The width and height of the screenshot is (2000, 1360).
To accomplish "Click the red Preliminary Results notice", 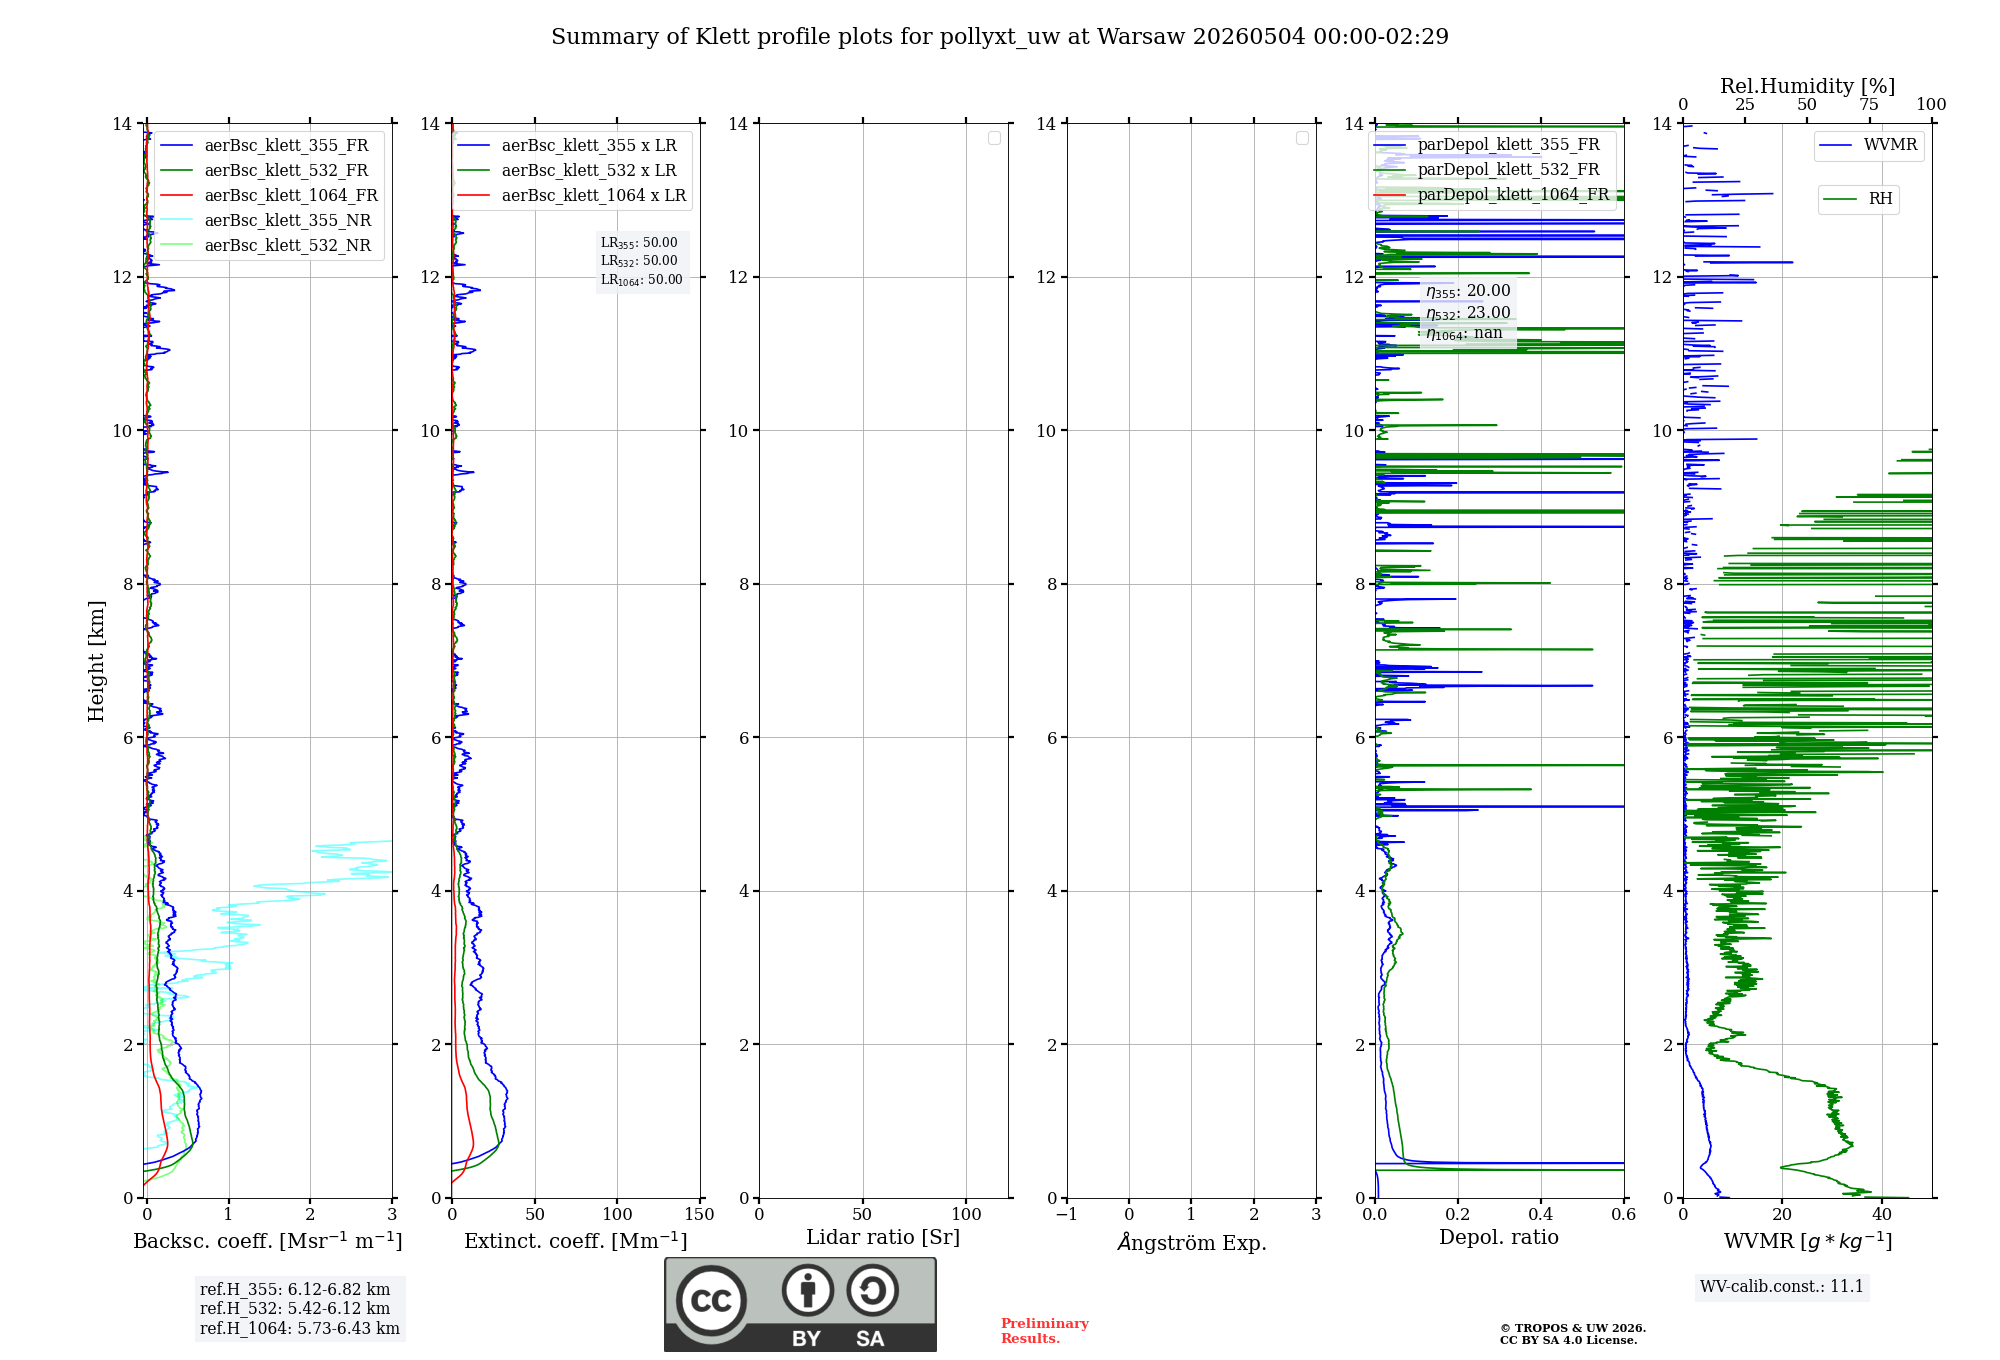I will [x=1044, y=1331].
